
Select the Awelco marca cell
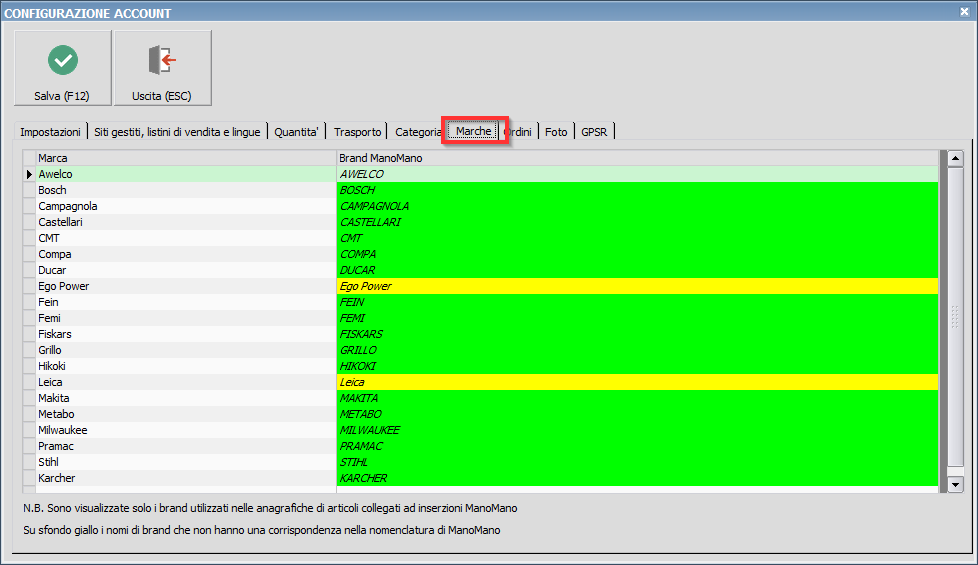pos(186,174)
